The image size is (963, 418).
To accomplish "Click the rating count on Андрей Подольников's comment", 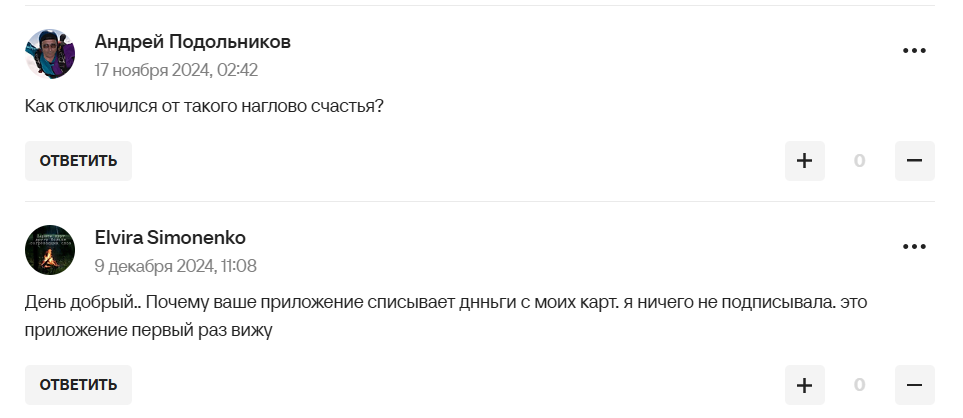I will pyautogui.click(x=859, y=161).
